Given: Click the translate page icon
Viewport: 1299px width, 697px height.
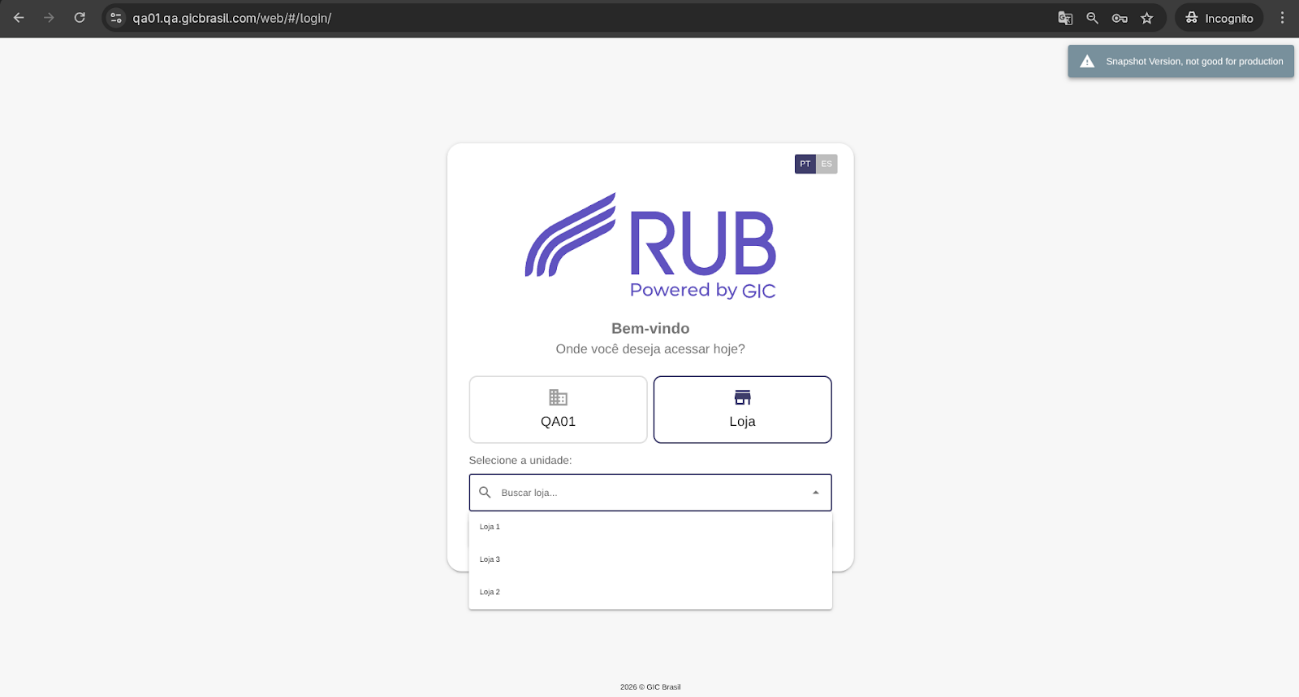Looking at the screenshot, I should [x=1065, y=18].
